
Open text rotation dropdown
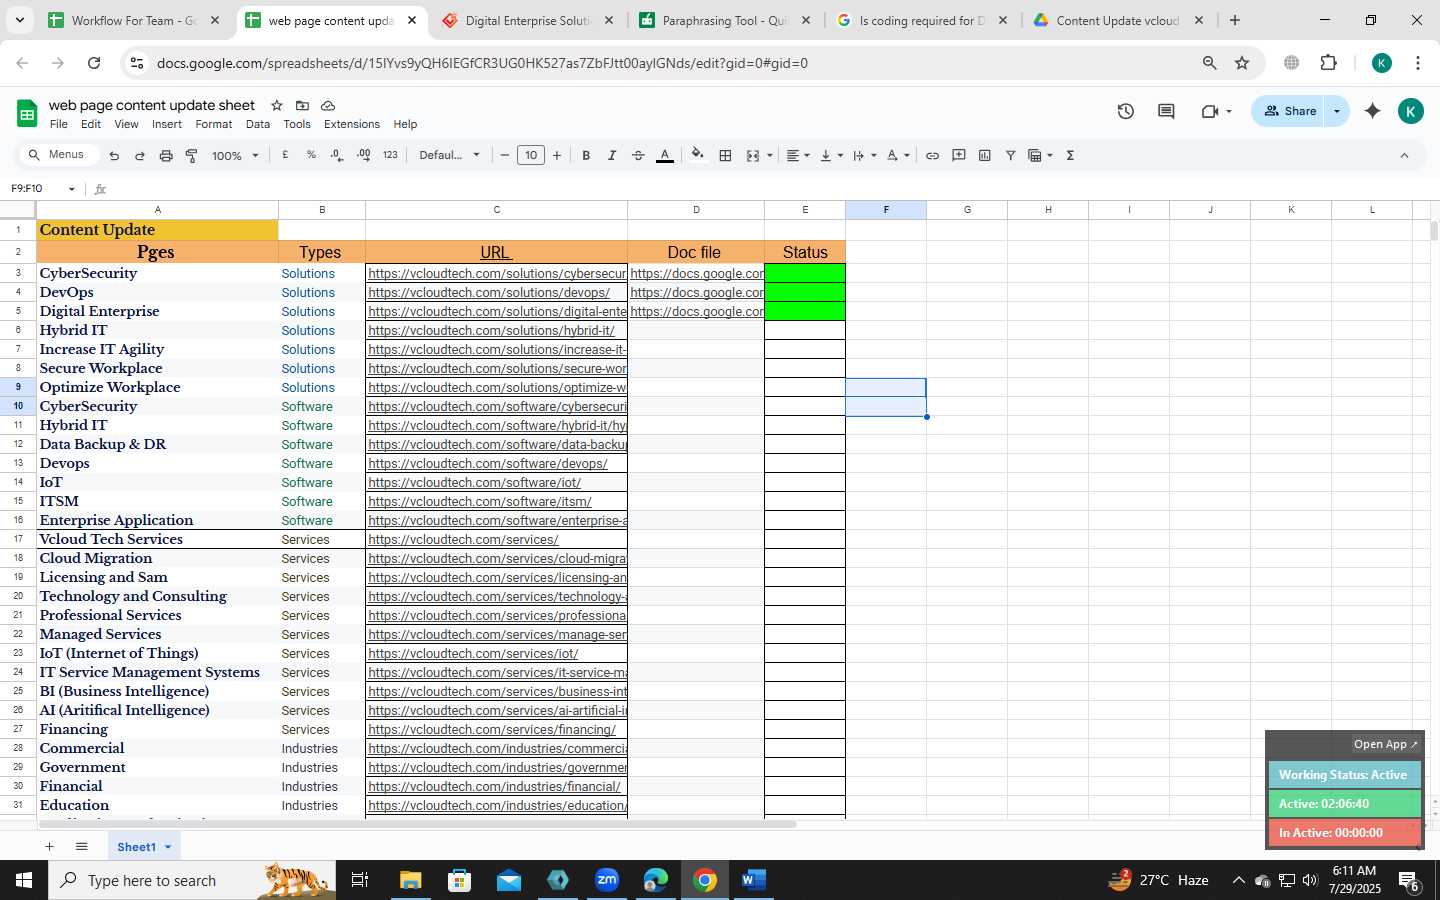[898, 155]
